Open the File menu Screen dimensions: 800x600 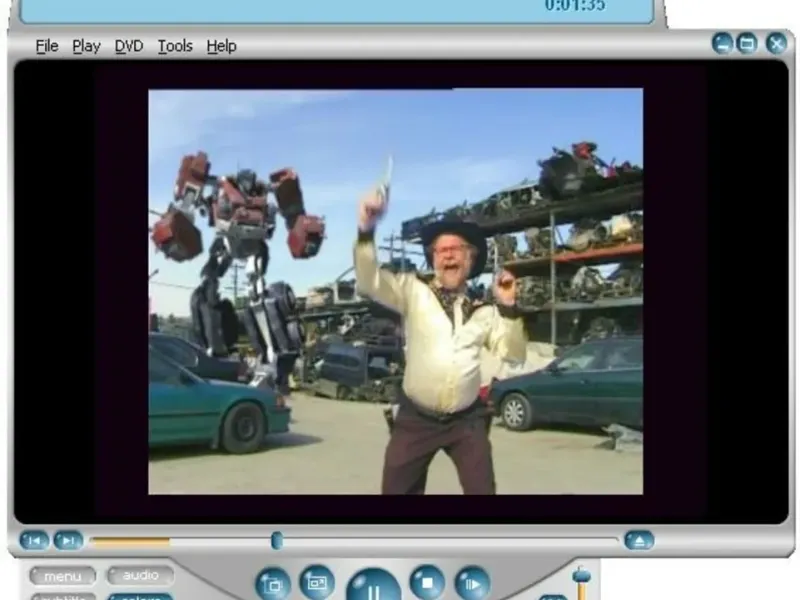tap(47, 46)
